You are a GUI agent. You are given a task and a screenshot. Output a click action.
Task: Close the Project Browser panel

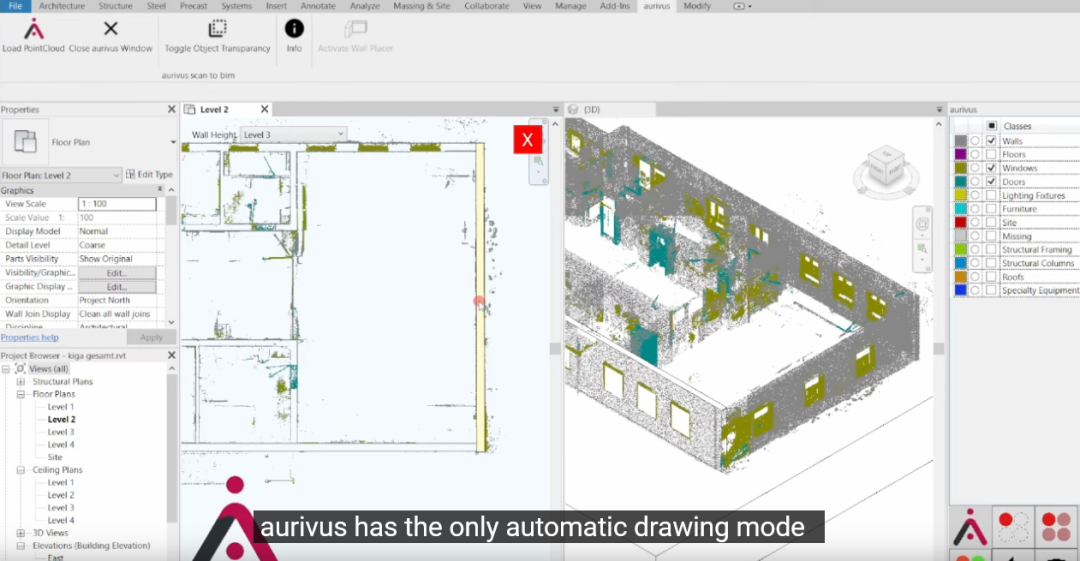tap(172, 355)
